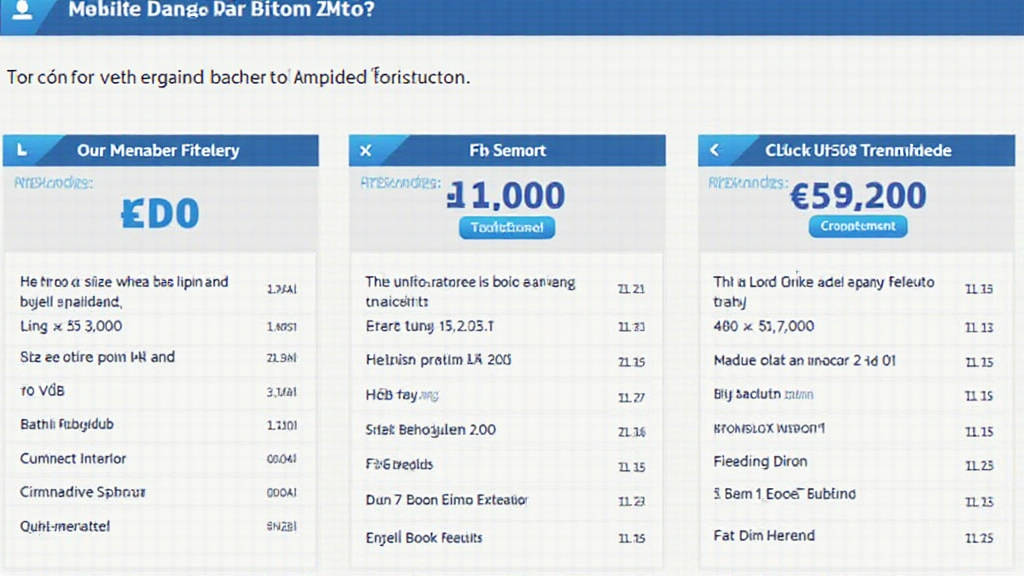The image size is (1024, 576).
Task: Click the Fat Dim Herend row
Action: point(764,536)
